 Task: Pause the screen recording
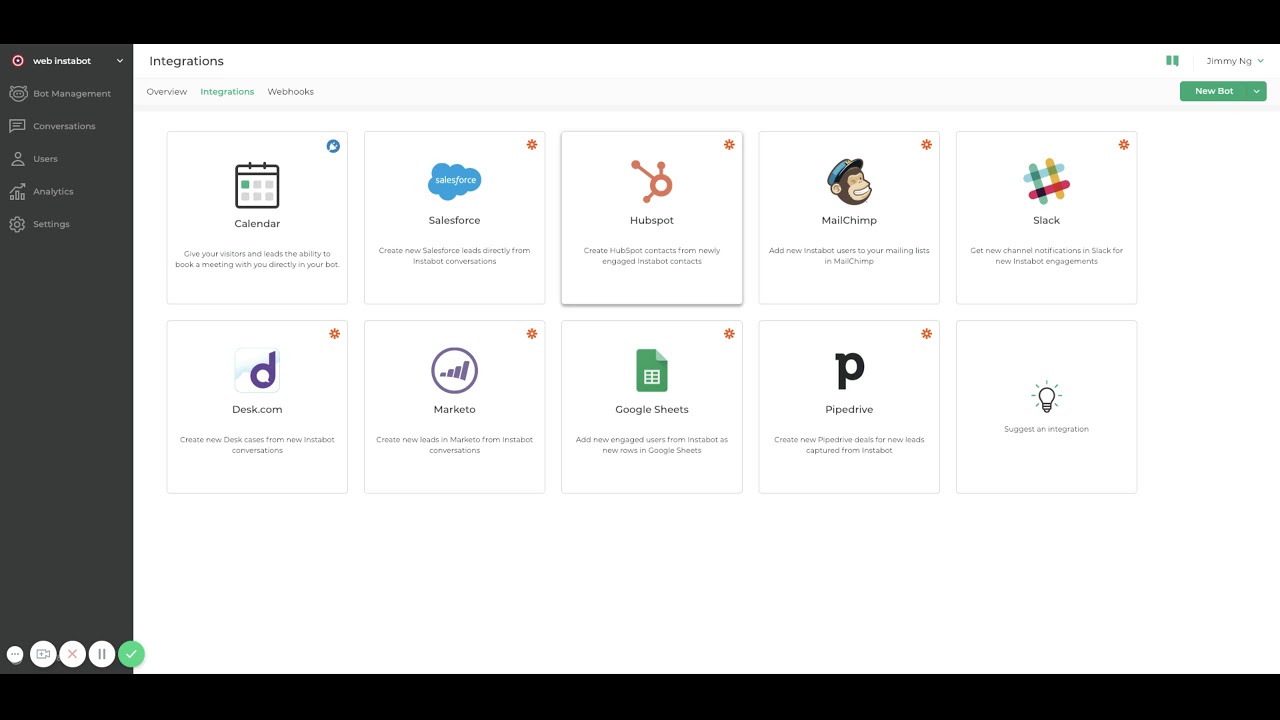coord(101,655)
